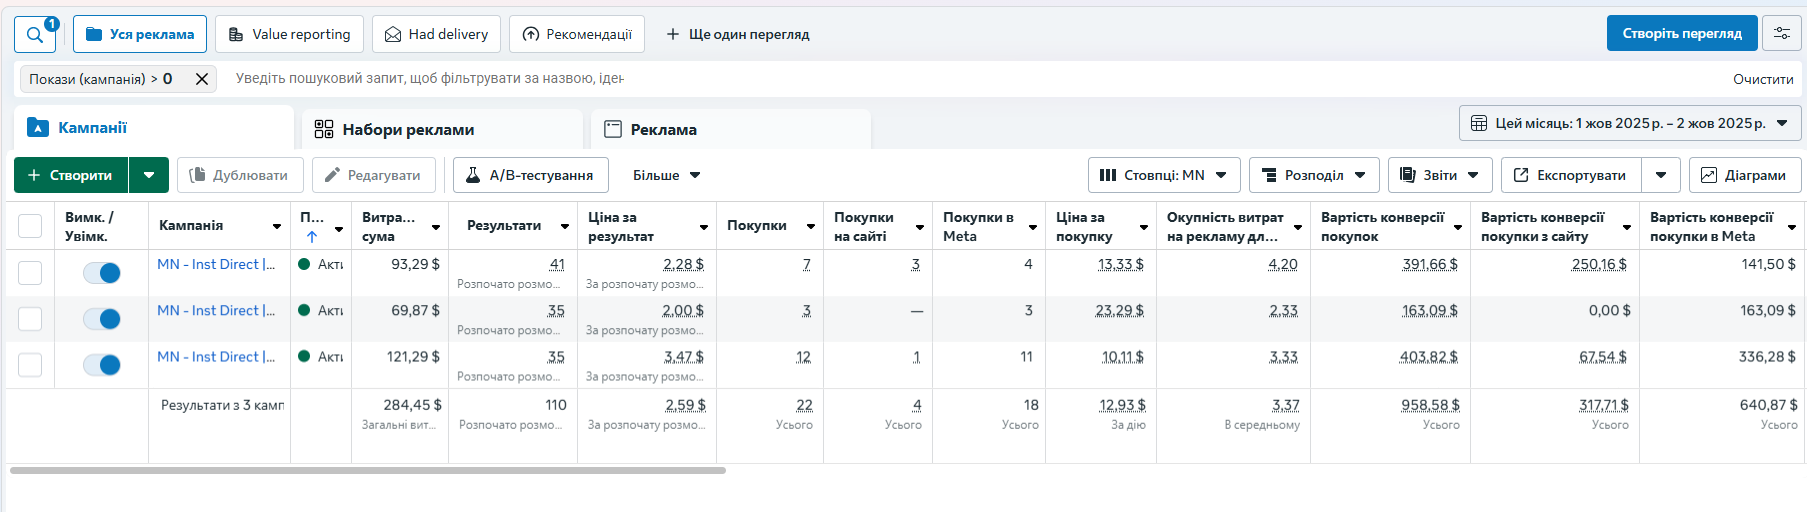Tick checkbox for campaign with 93,29 $ spend
Image resolution: width=1807 pixels, height=512 pixels.
click(30, 273)
